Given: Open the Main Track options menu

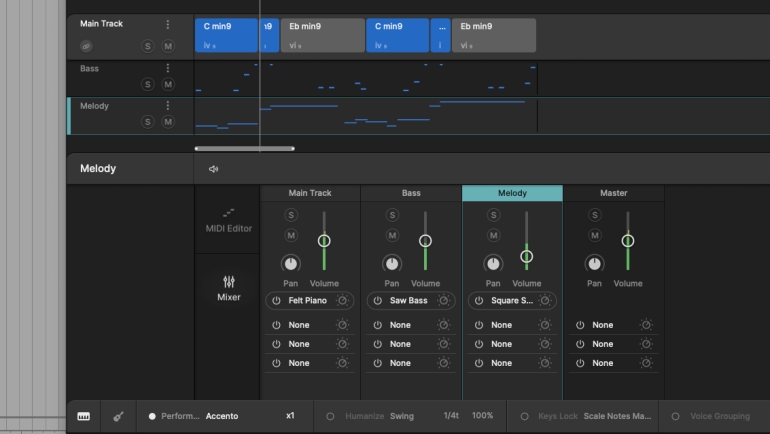Looking at the screenshot, I should point(168,24).
